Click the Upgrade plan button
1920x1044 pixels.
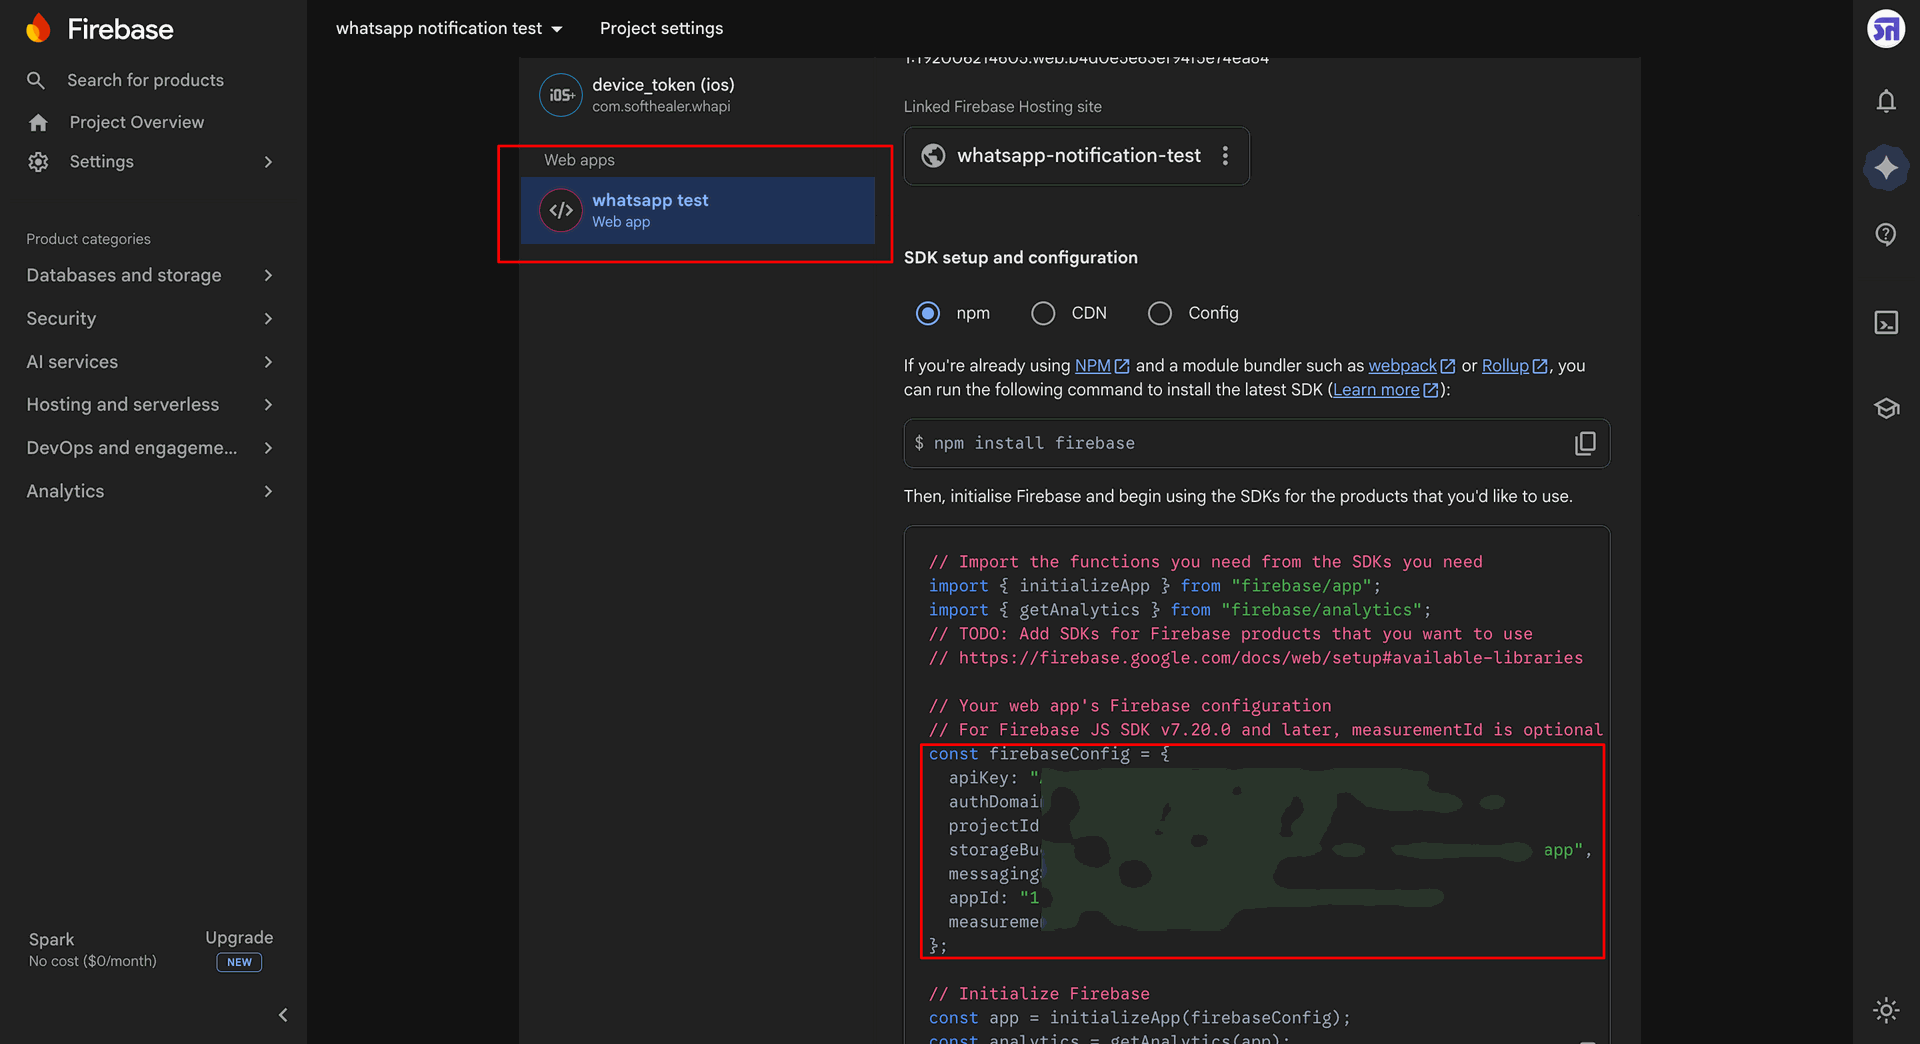[x=239, y=938]
